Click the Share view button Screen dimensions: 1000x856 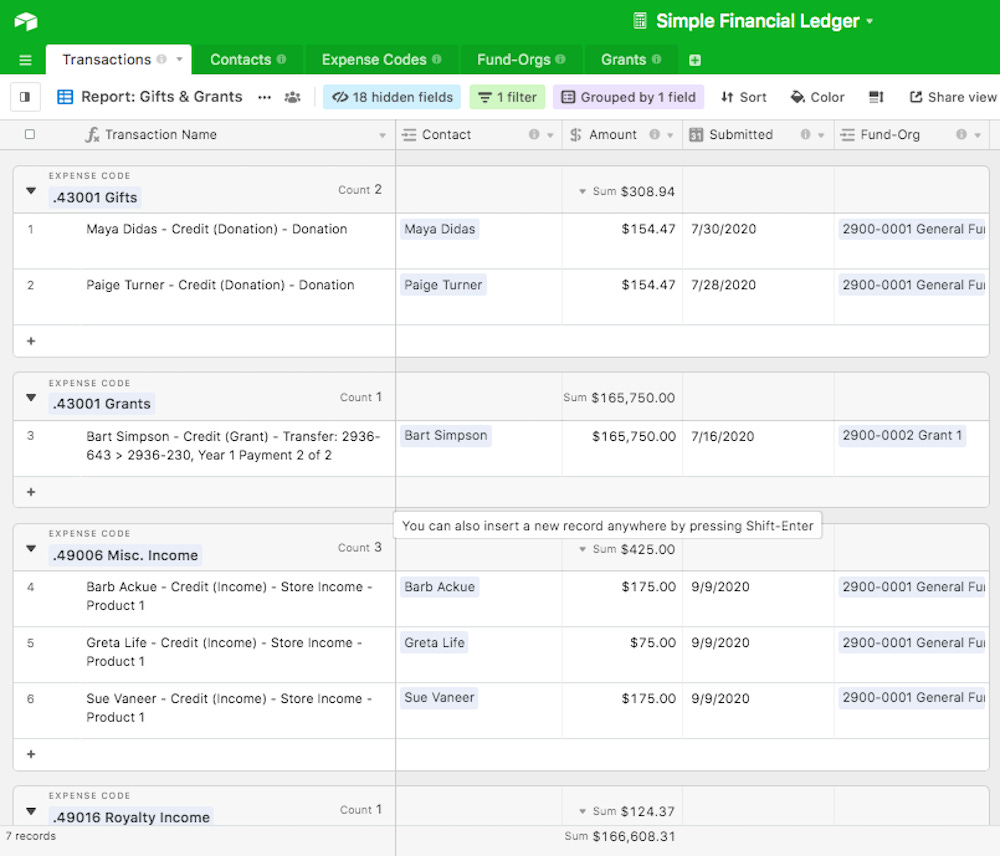point(953,97)
